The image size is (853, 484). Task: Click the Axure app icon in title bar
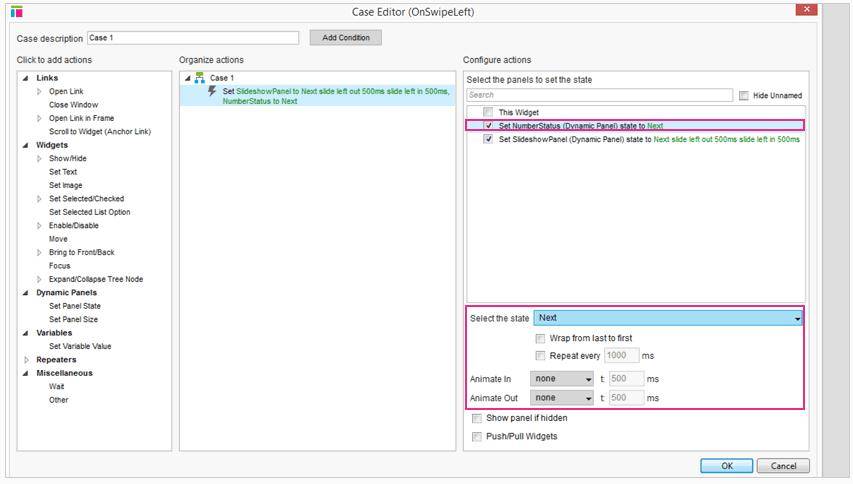coord(16,12)
